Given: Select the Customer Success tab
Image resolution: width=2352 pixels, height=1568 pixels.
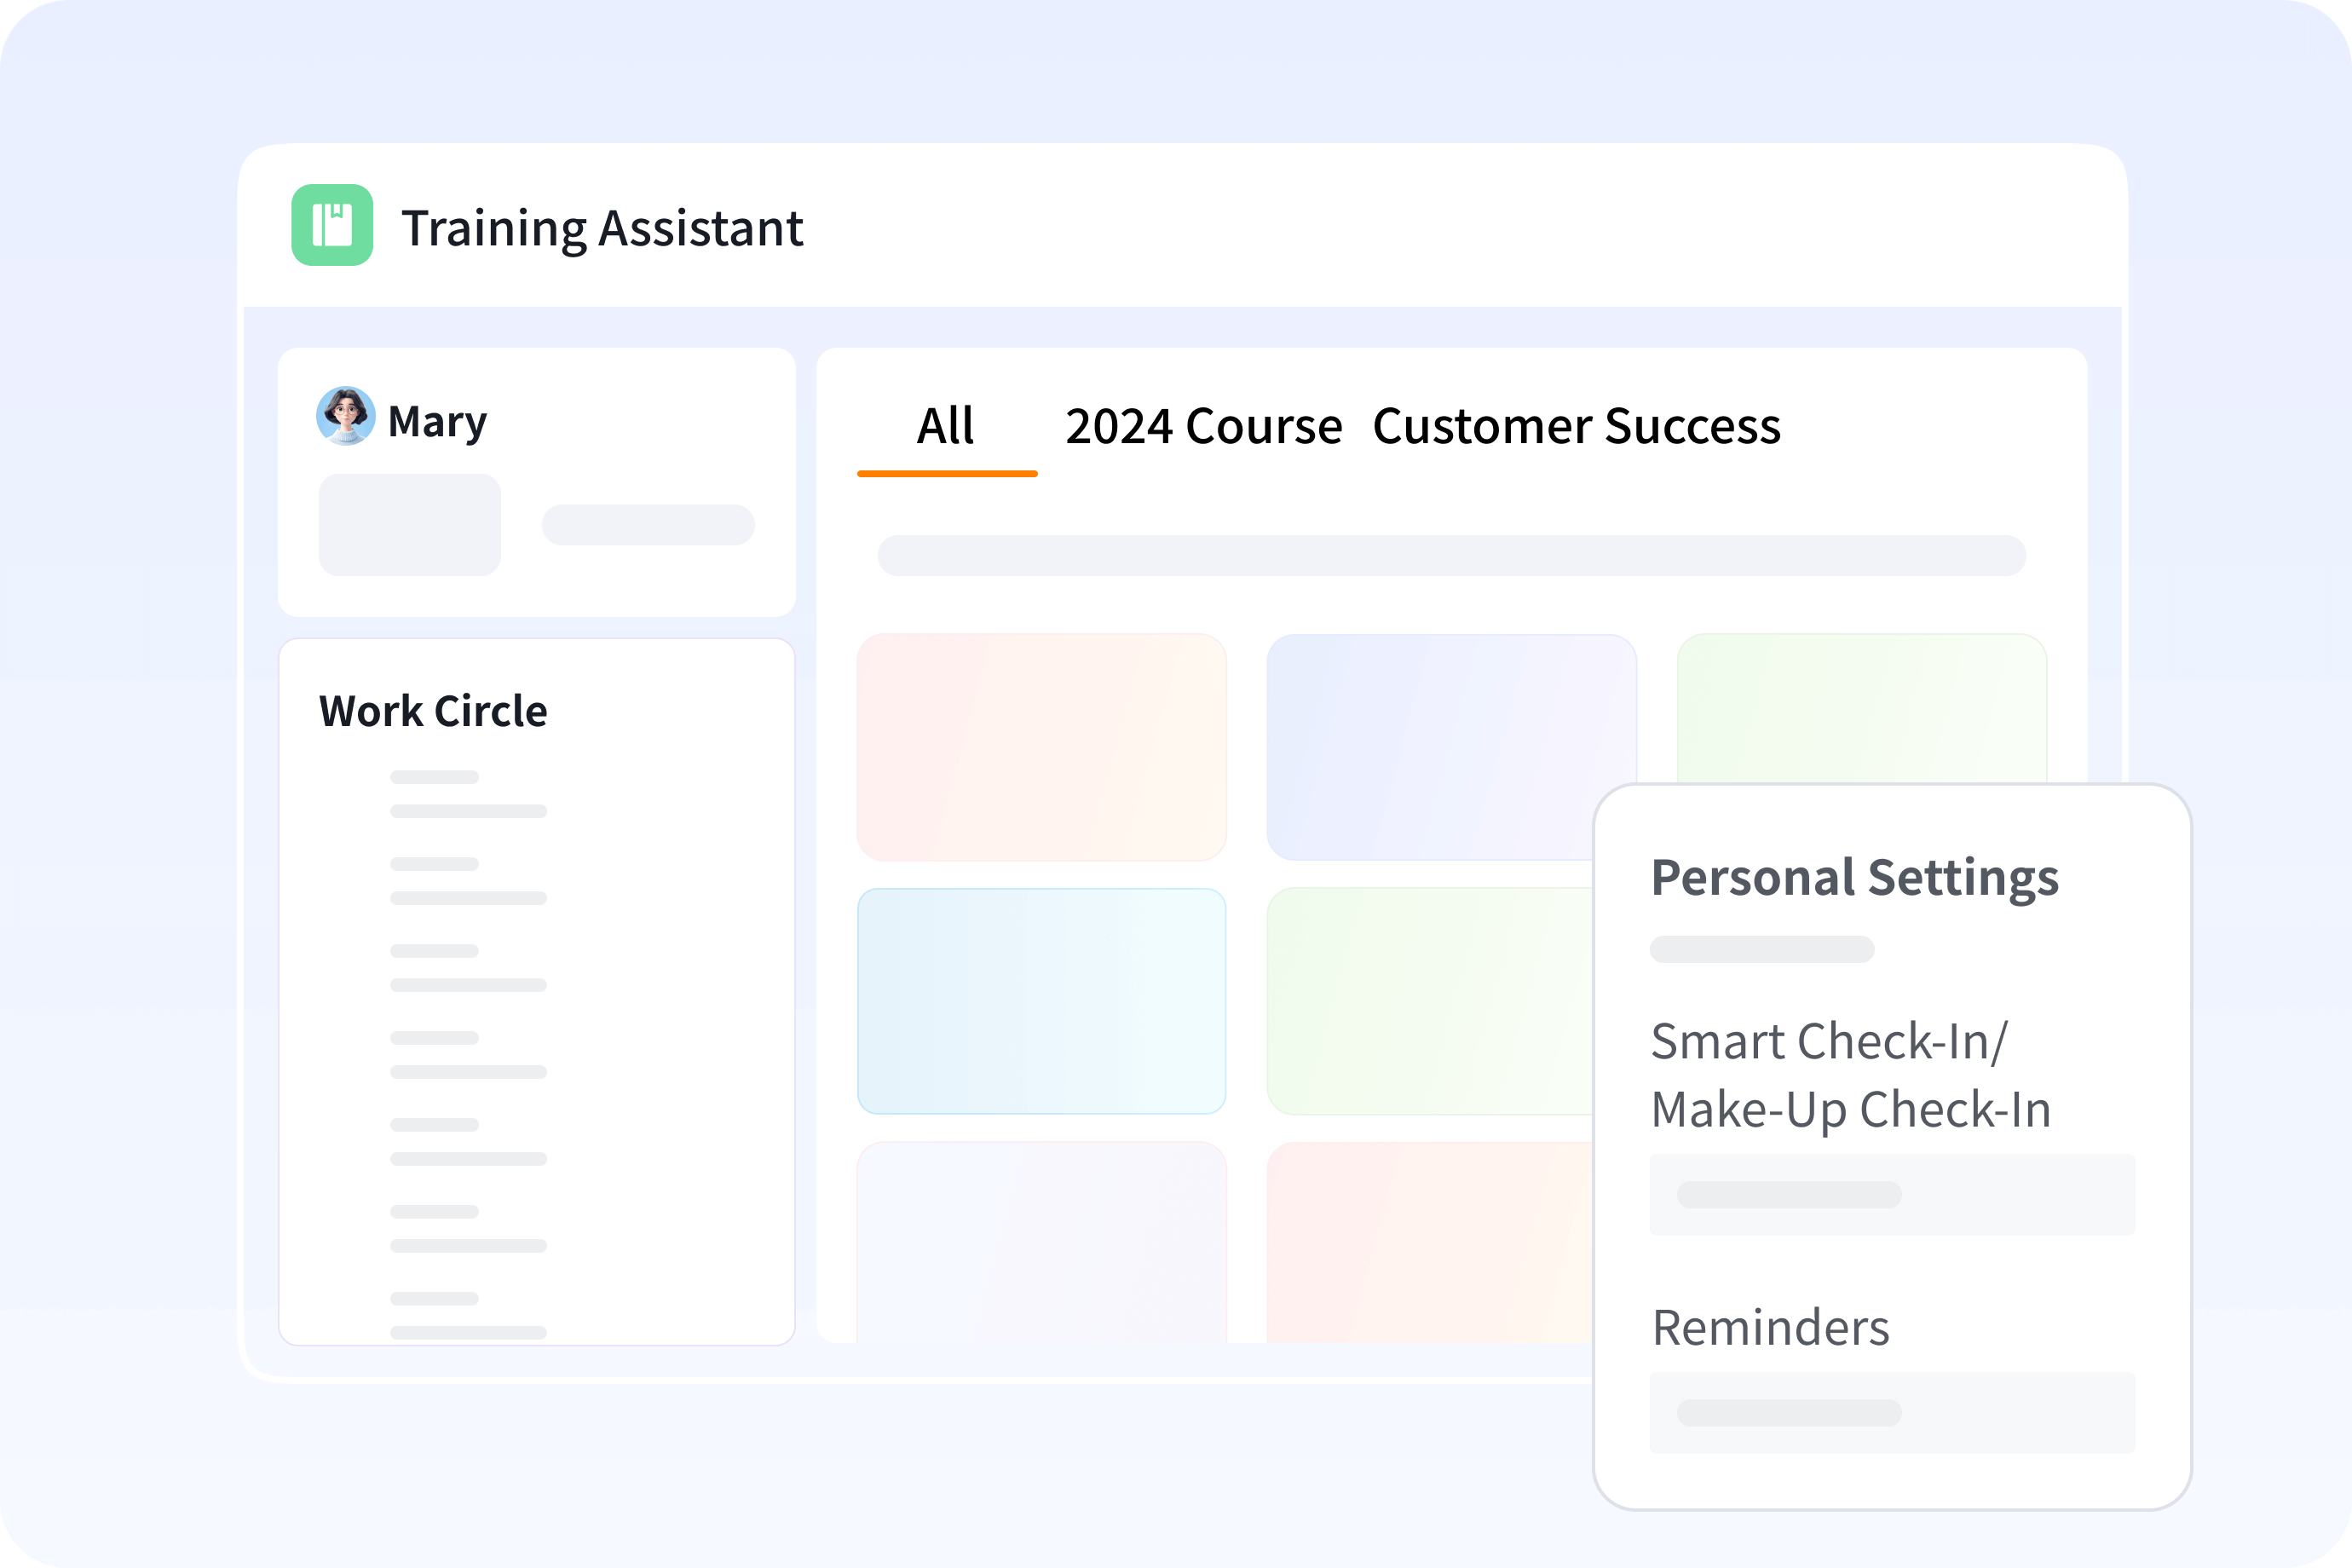Looking at the screenshot, I should [x=1576, y=427].
